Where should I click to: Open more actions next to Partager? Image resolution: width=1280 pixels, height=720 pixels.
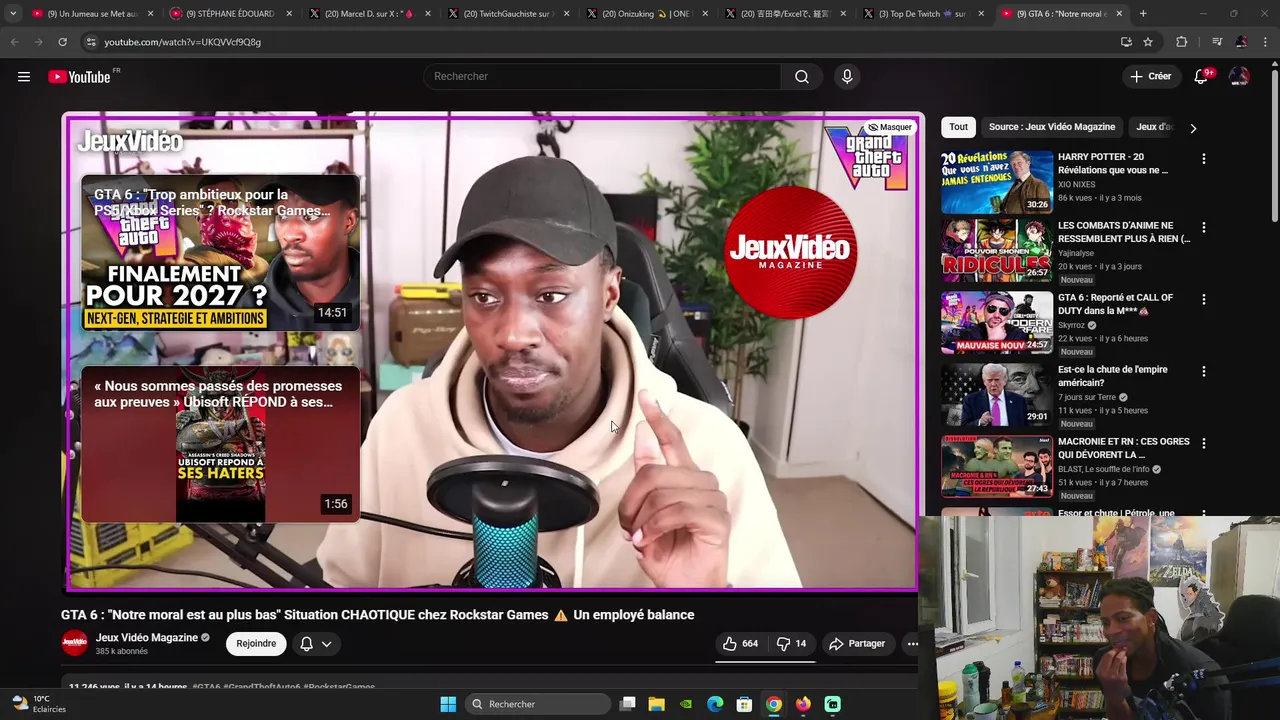click(x=912, y=644)
